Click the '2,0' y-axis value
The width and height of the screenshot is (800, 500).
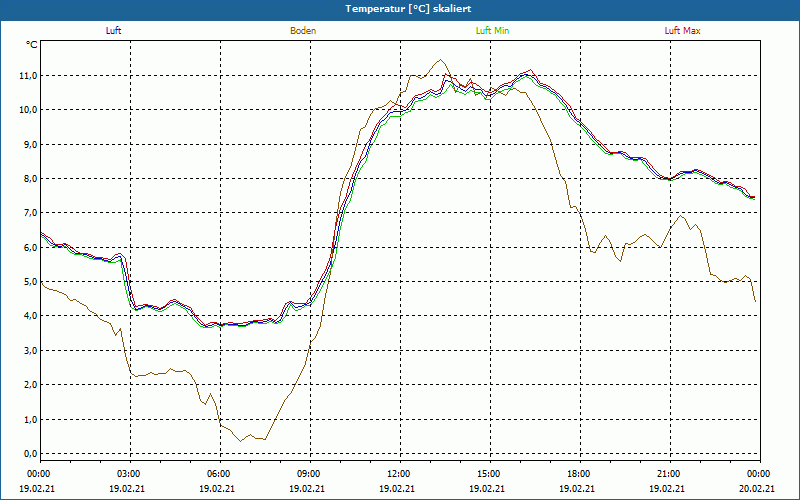click(30, 385)
